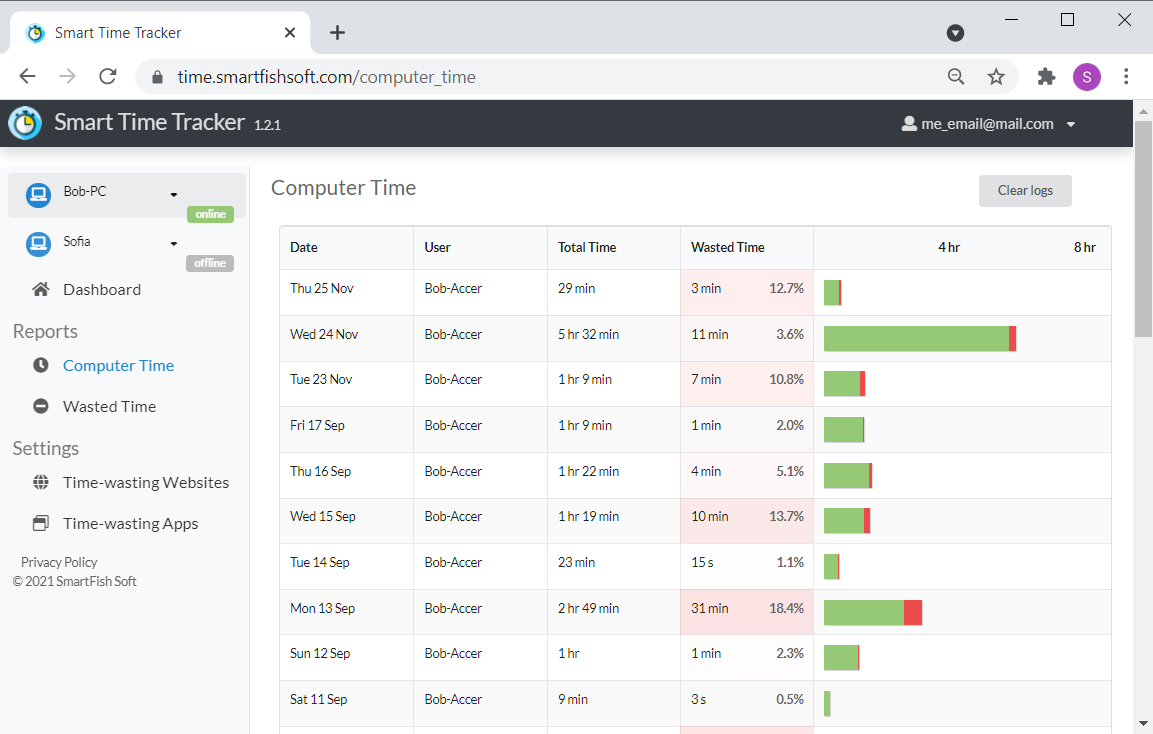
Task: Open the account menu for me_email@mail.com
Action: 1071,124
